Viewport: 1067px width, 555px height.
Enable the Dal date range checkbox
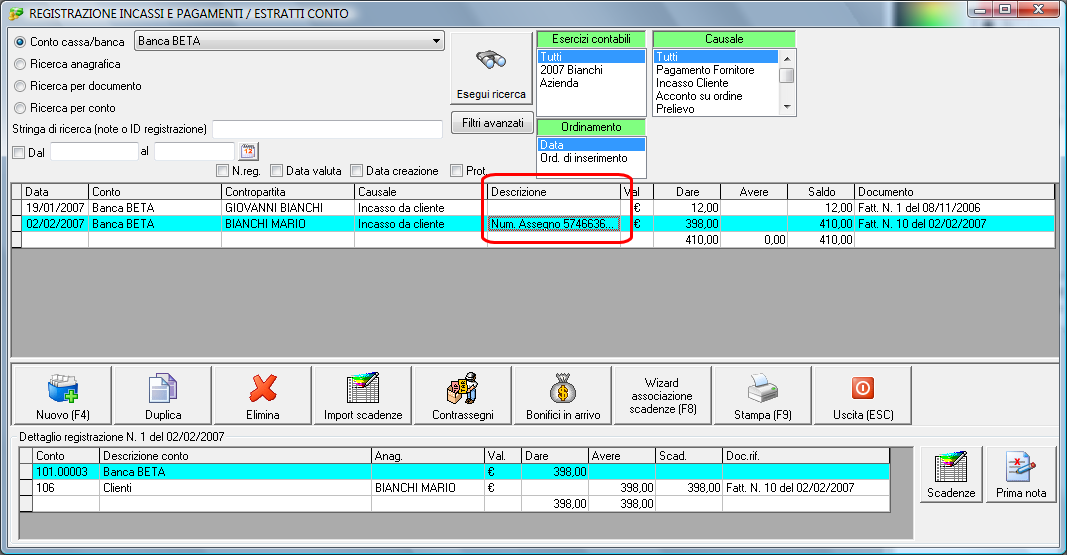click(x=18, y=152)
